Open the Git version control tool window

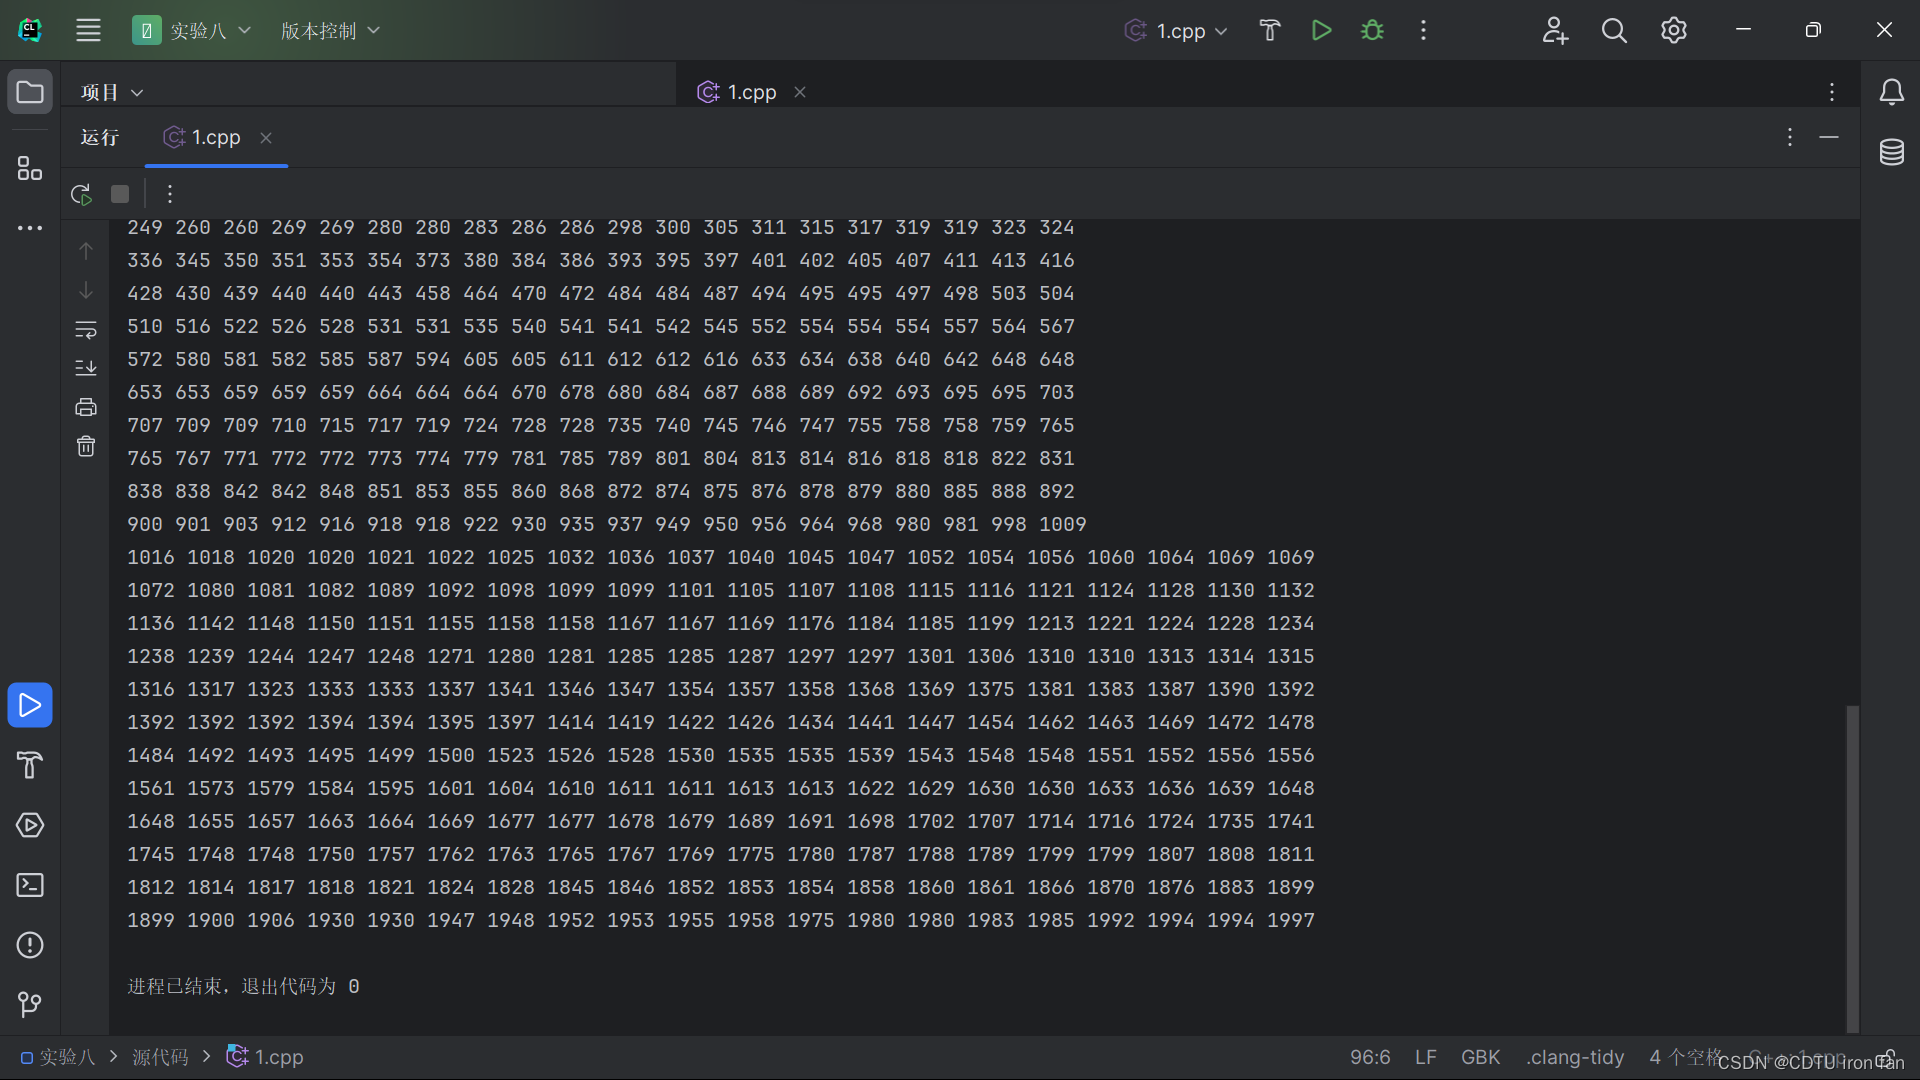[30, 1004]
